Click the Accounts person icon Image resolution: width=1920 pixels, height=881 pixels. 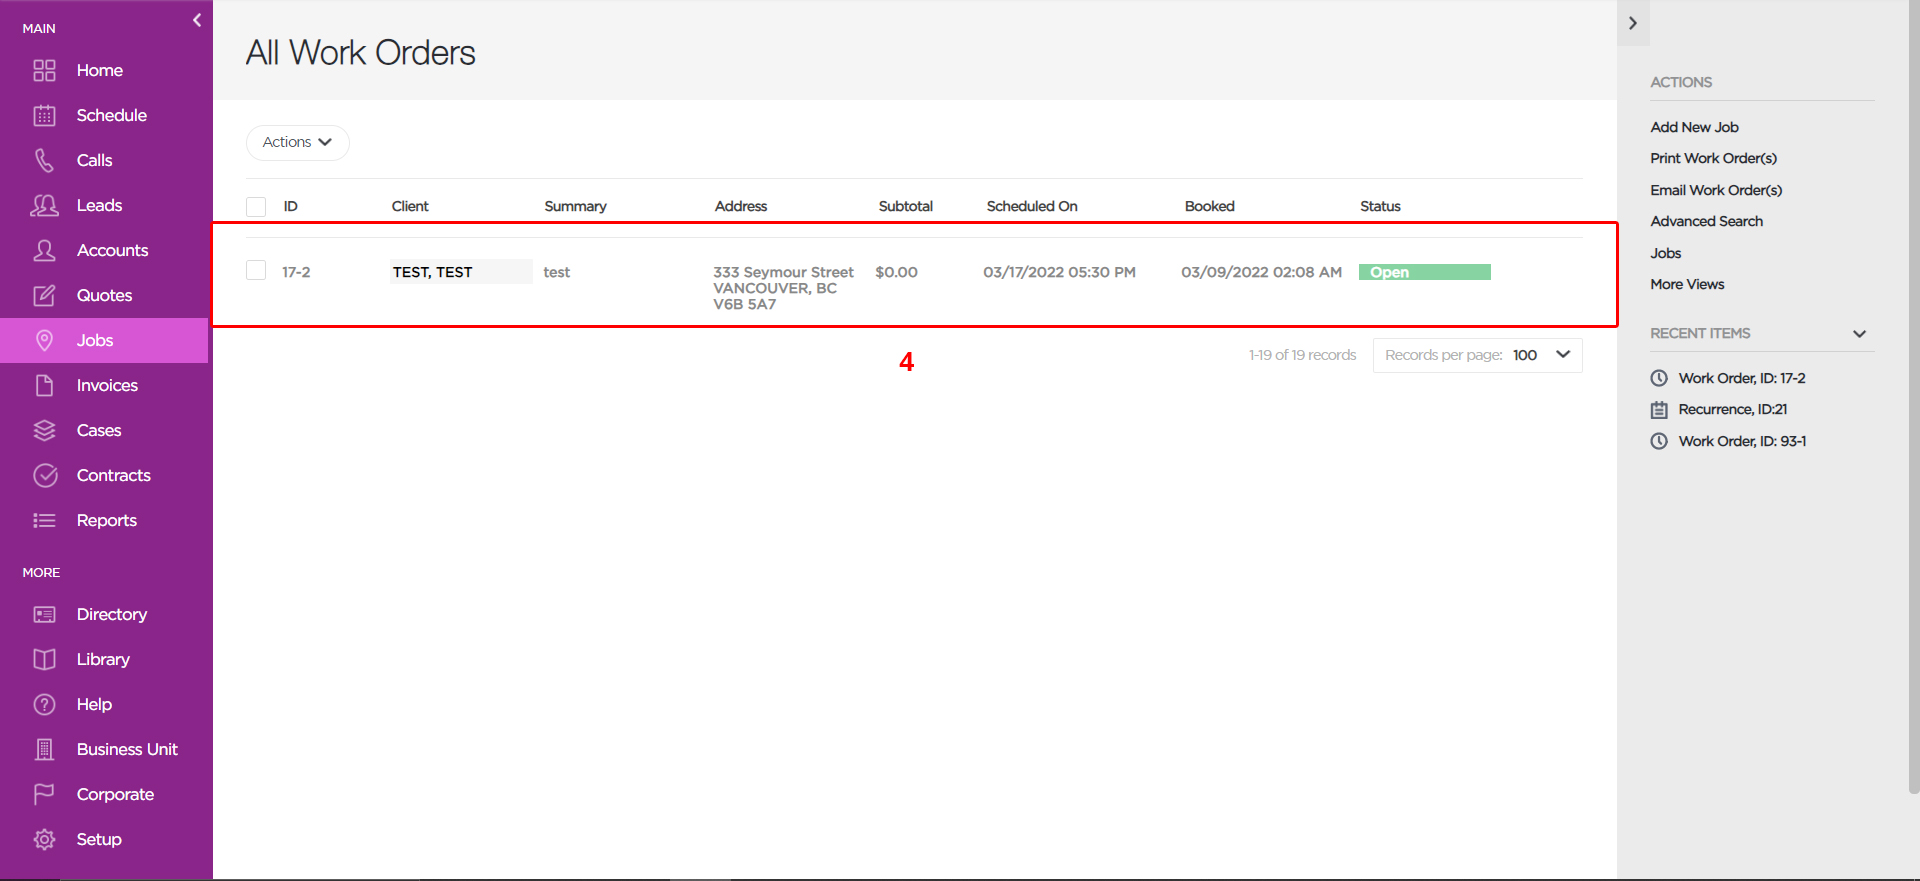point(44,250)
